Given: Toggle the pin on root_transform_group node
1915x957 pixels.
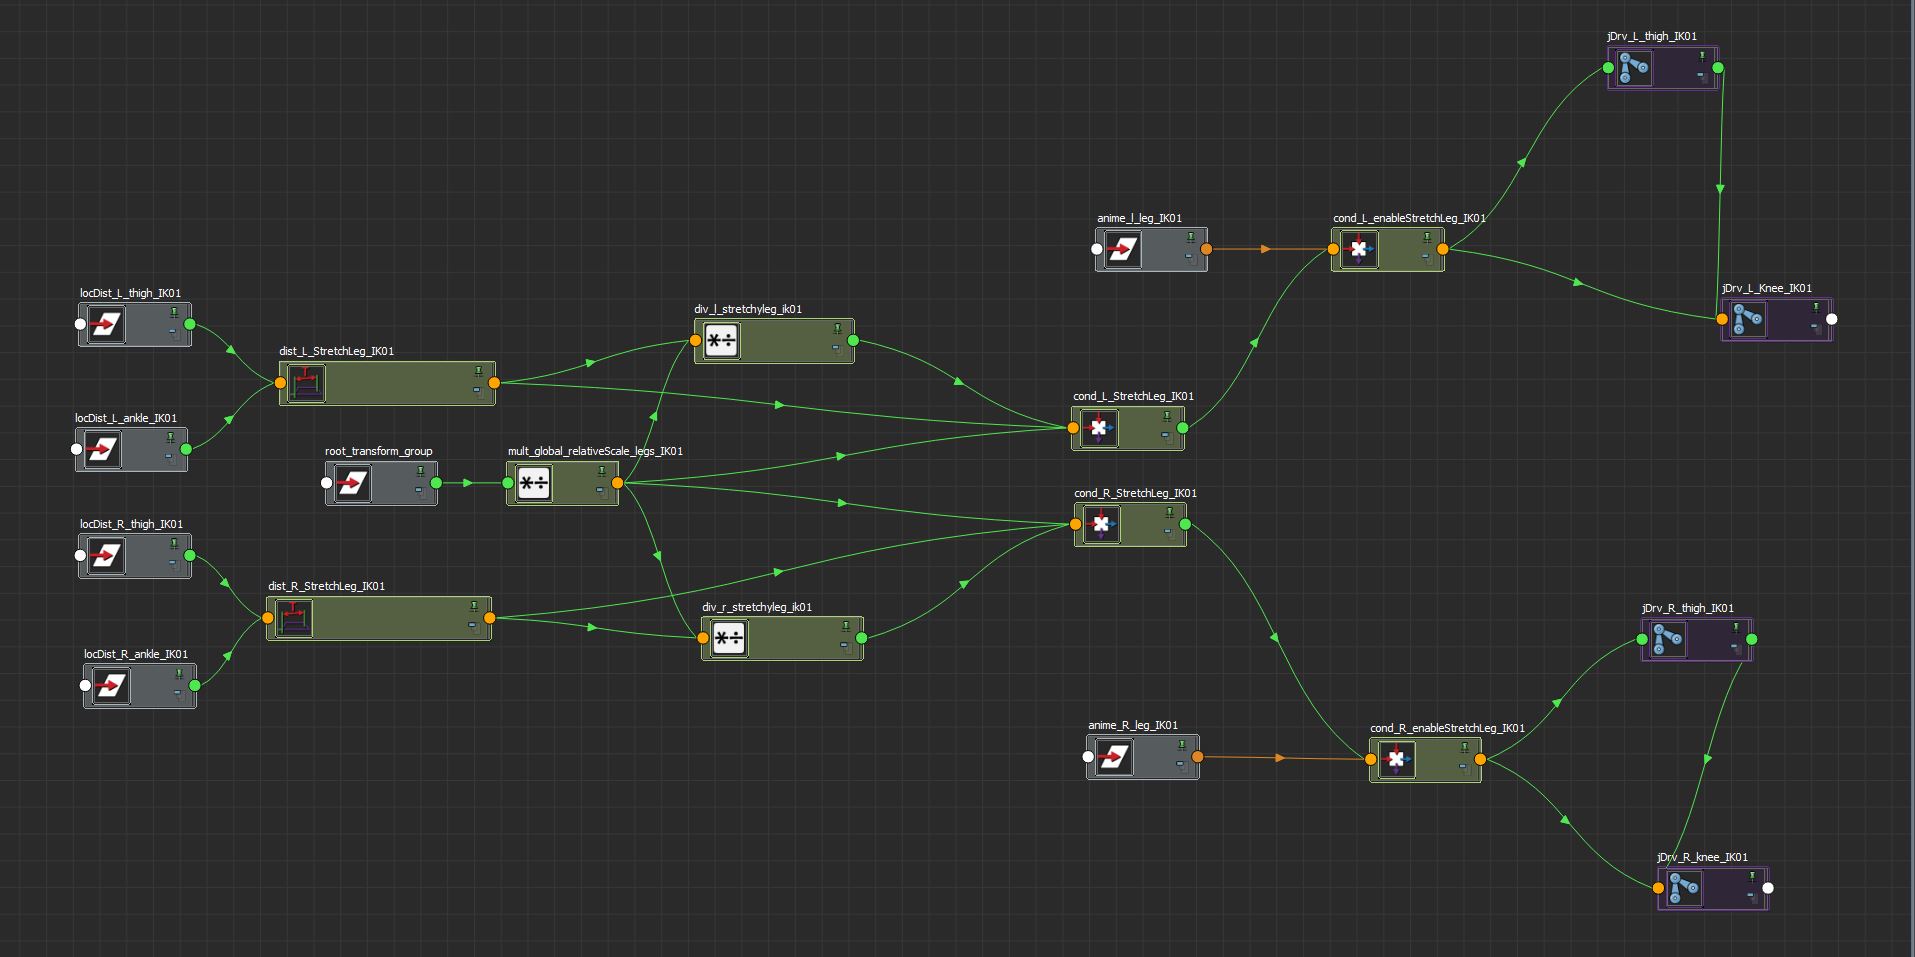Looking at the screenshot, I should pyautogui.click(x=421, y=471).
